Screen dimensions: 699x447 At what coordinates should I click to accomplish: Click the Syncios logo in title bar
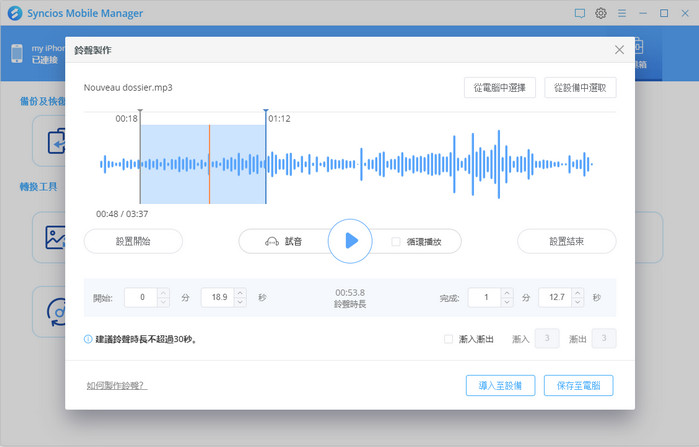click(13, 13)
